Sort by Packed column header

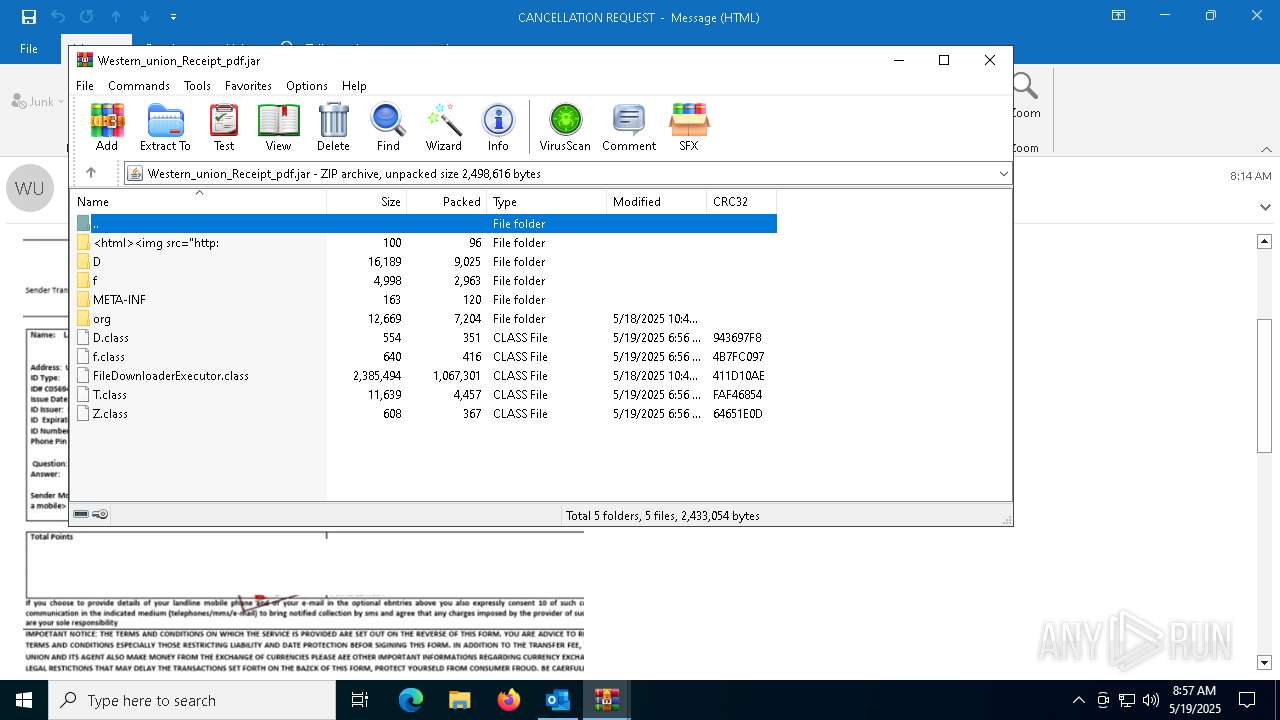447,201
